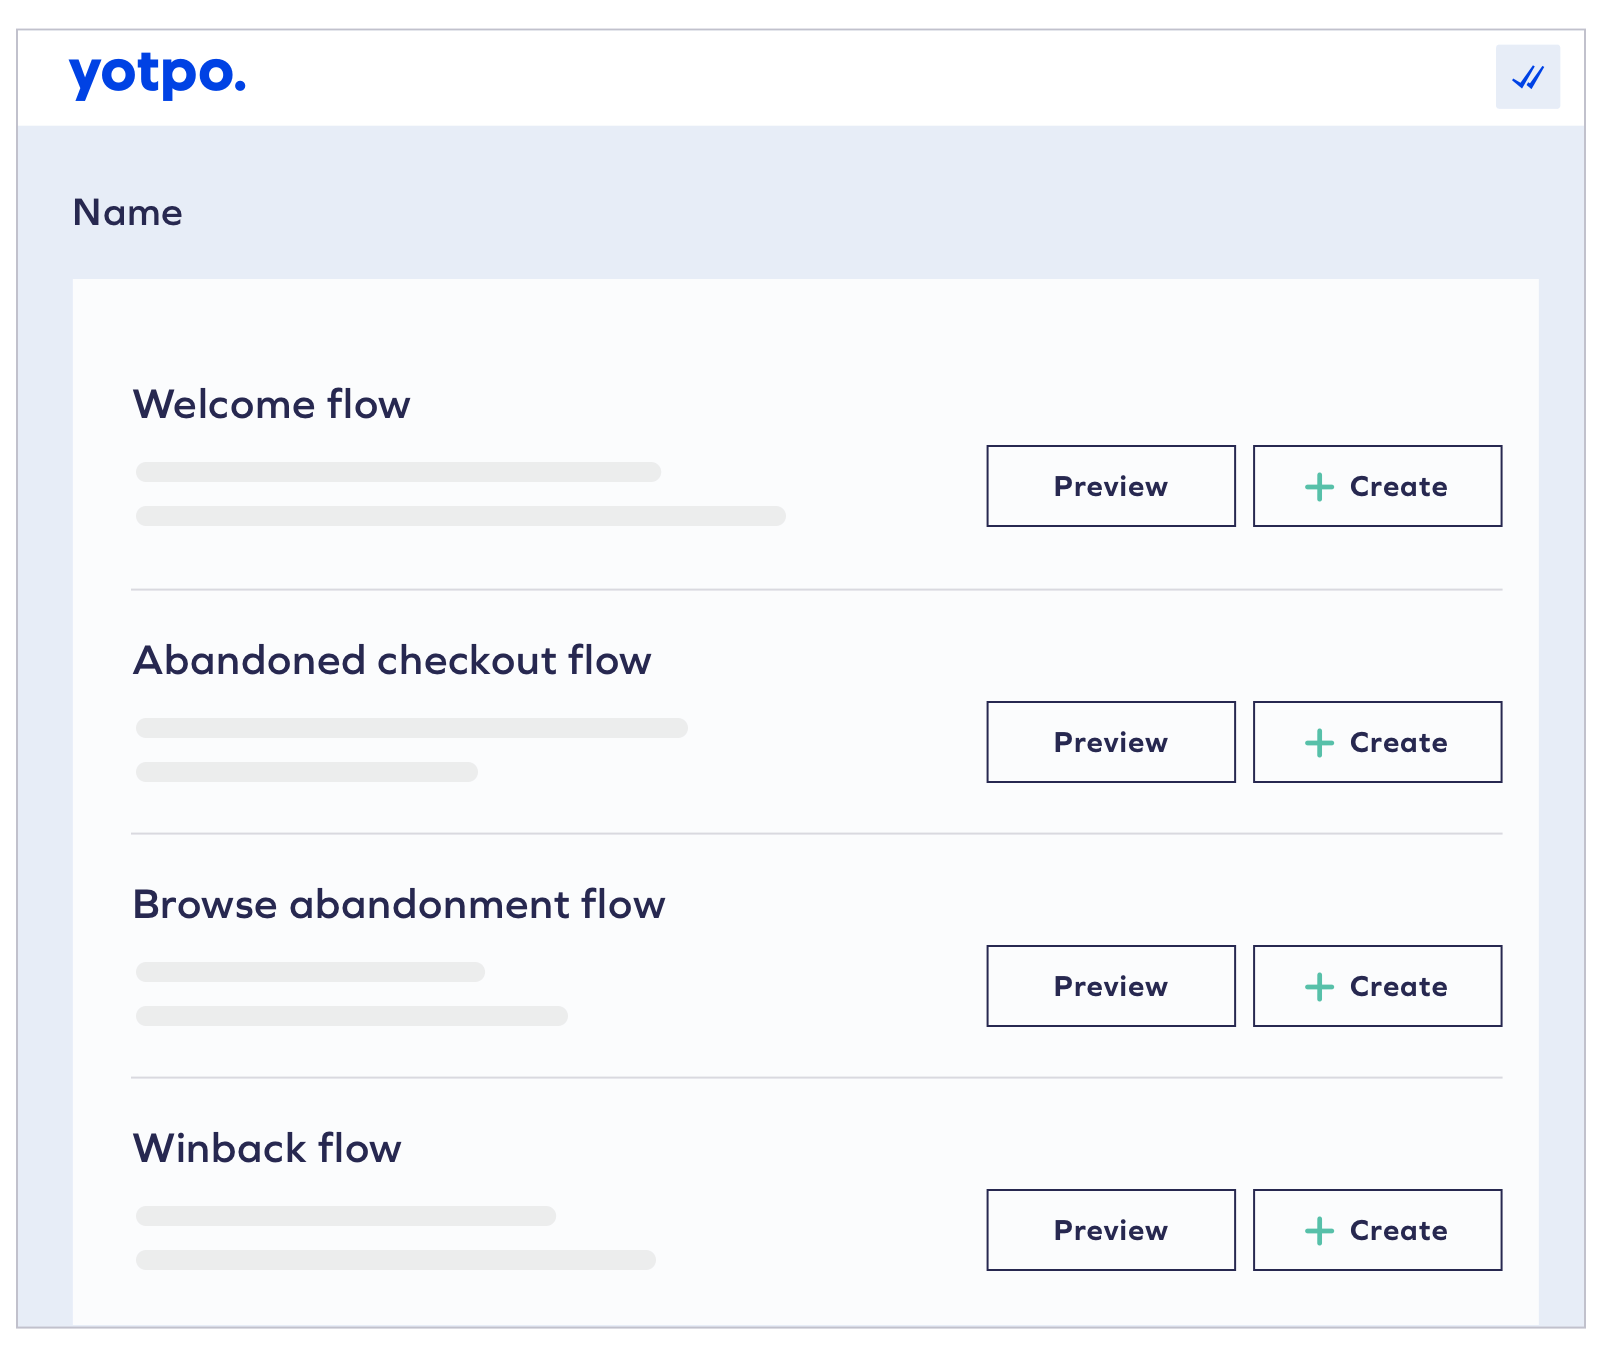The image size is (1600, 1348).
Task: Click the plus icon for Welcome flow
Action: coord(1319,487)
